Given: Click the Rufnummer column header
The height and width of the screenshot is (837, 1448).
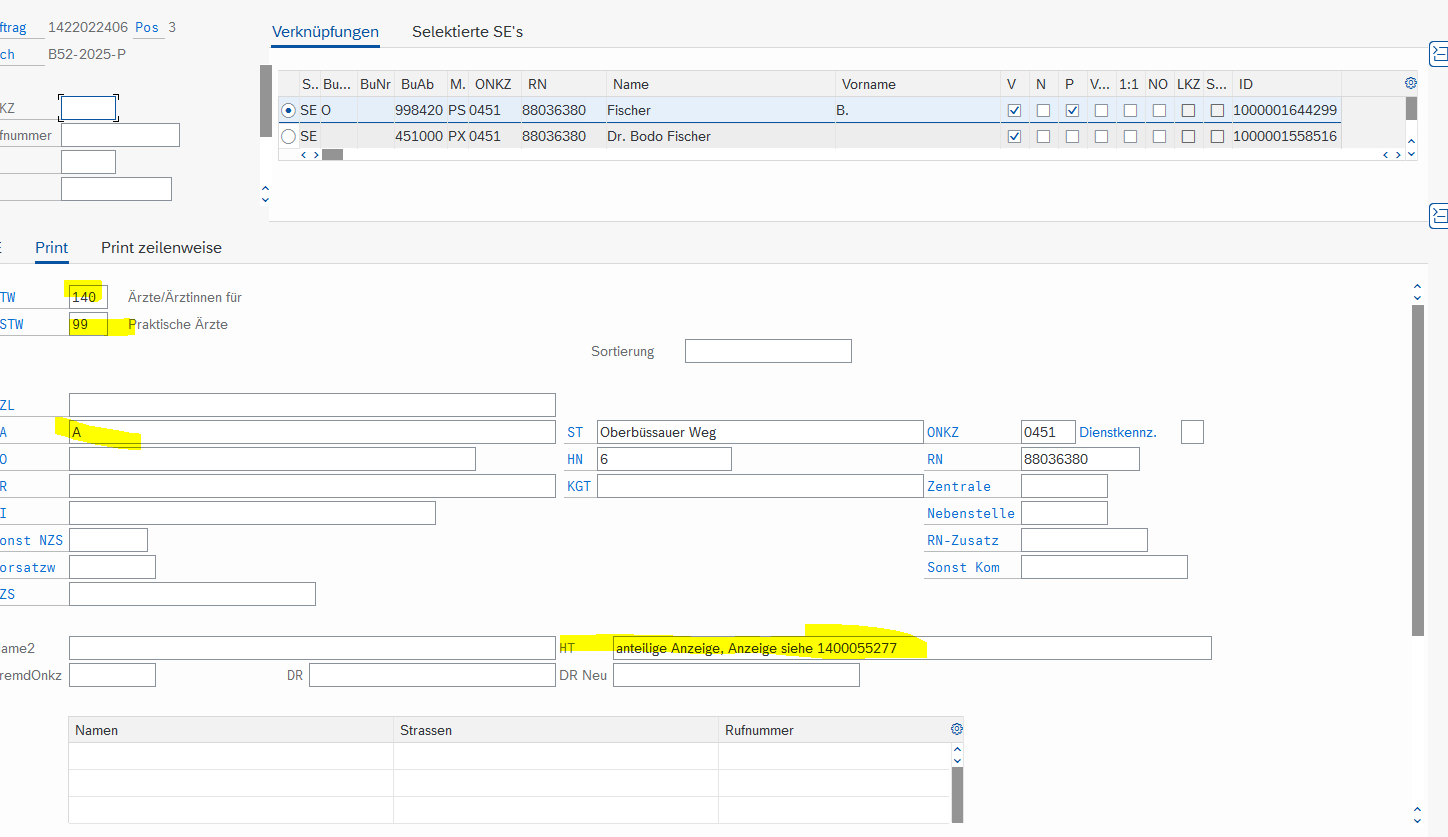Looking at the screenshot, I should 834,730.
